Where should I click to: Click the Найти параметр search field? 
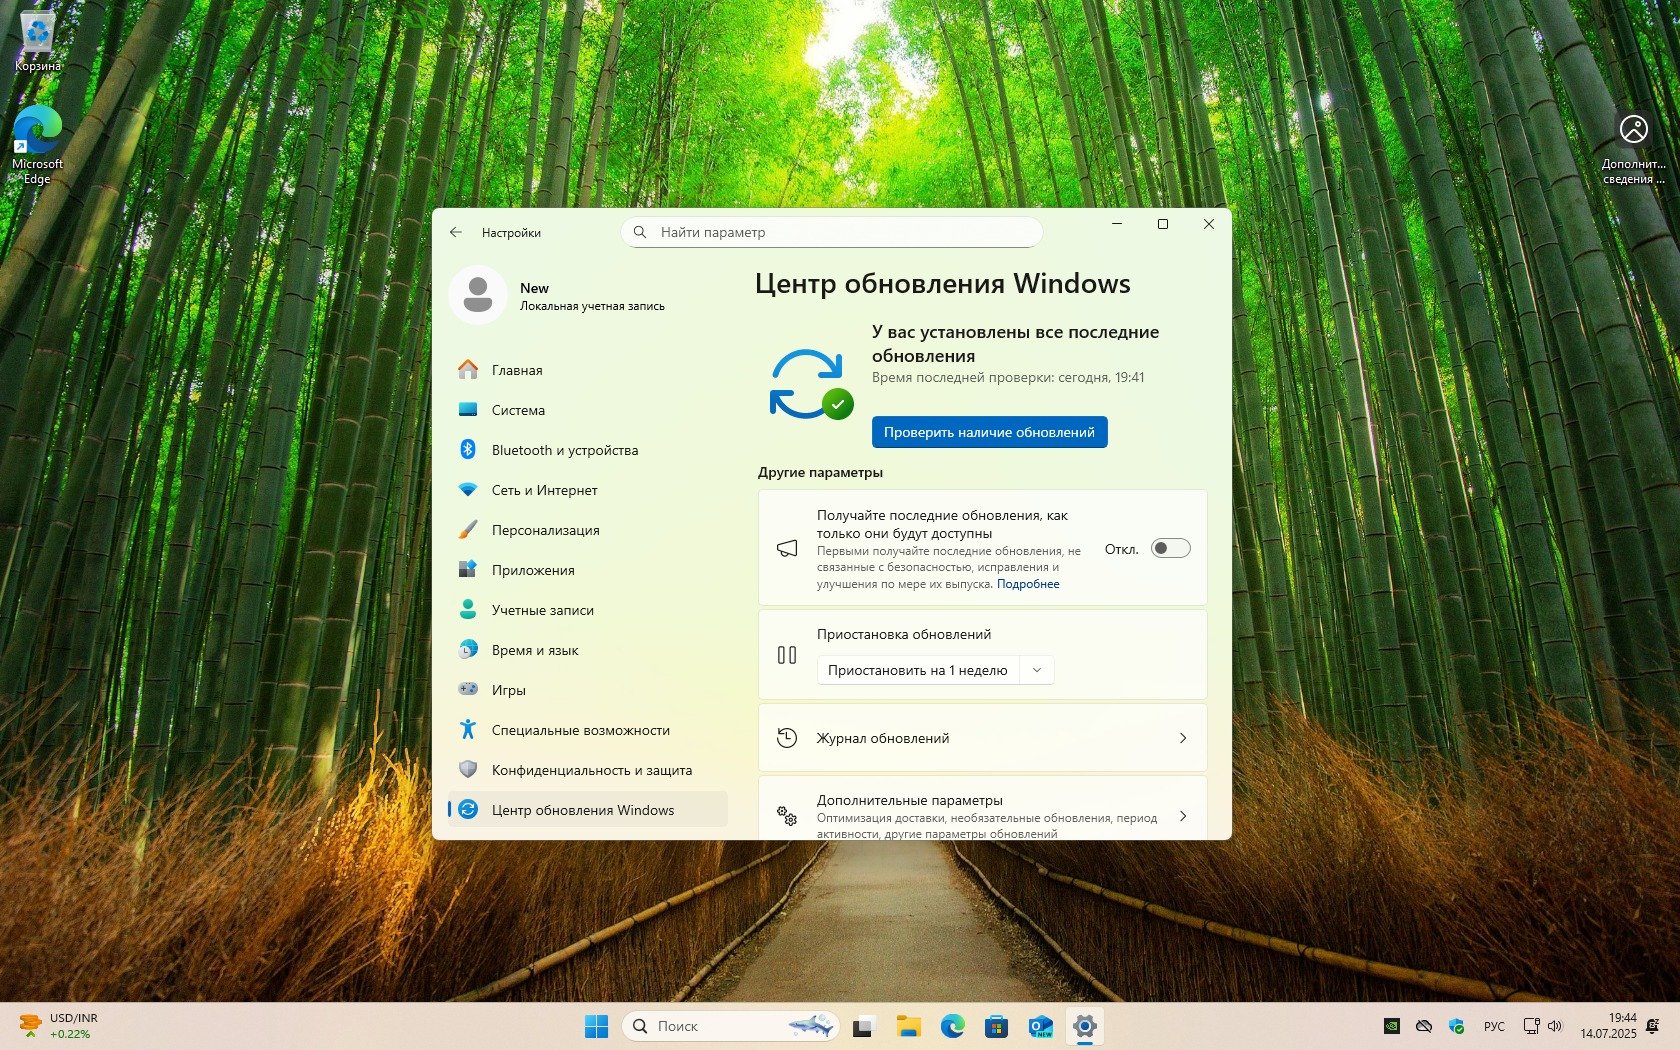point(840,232)
